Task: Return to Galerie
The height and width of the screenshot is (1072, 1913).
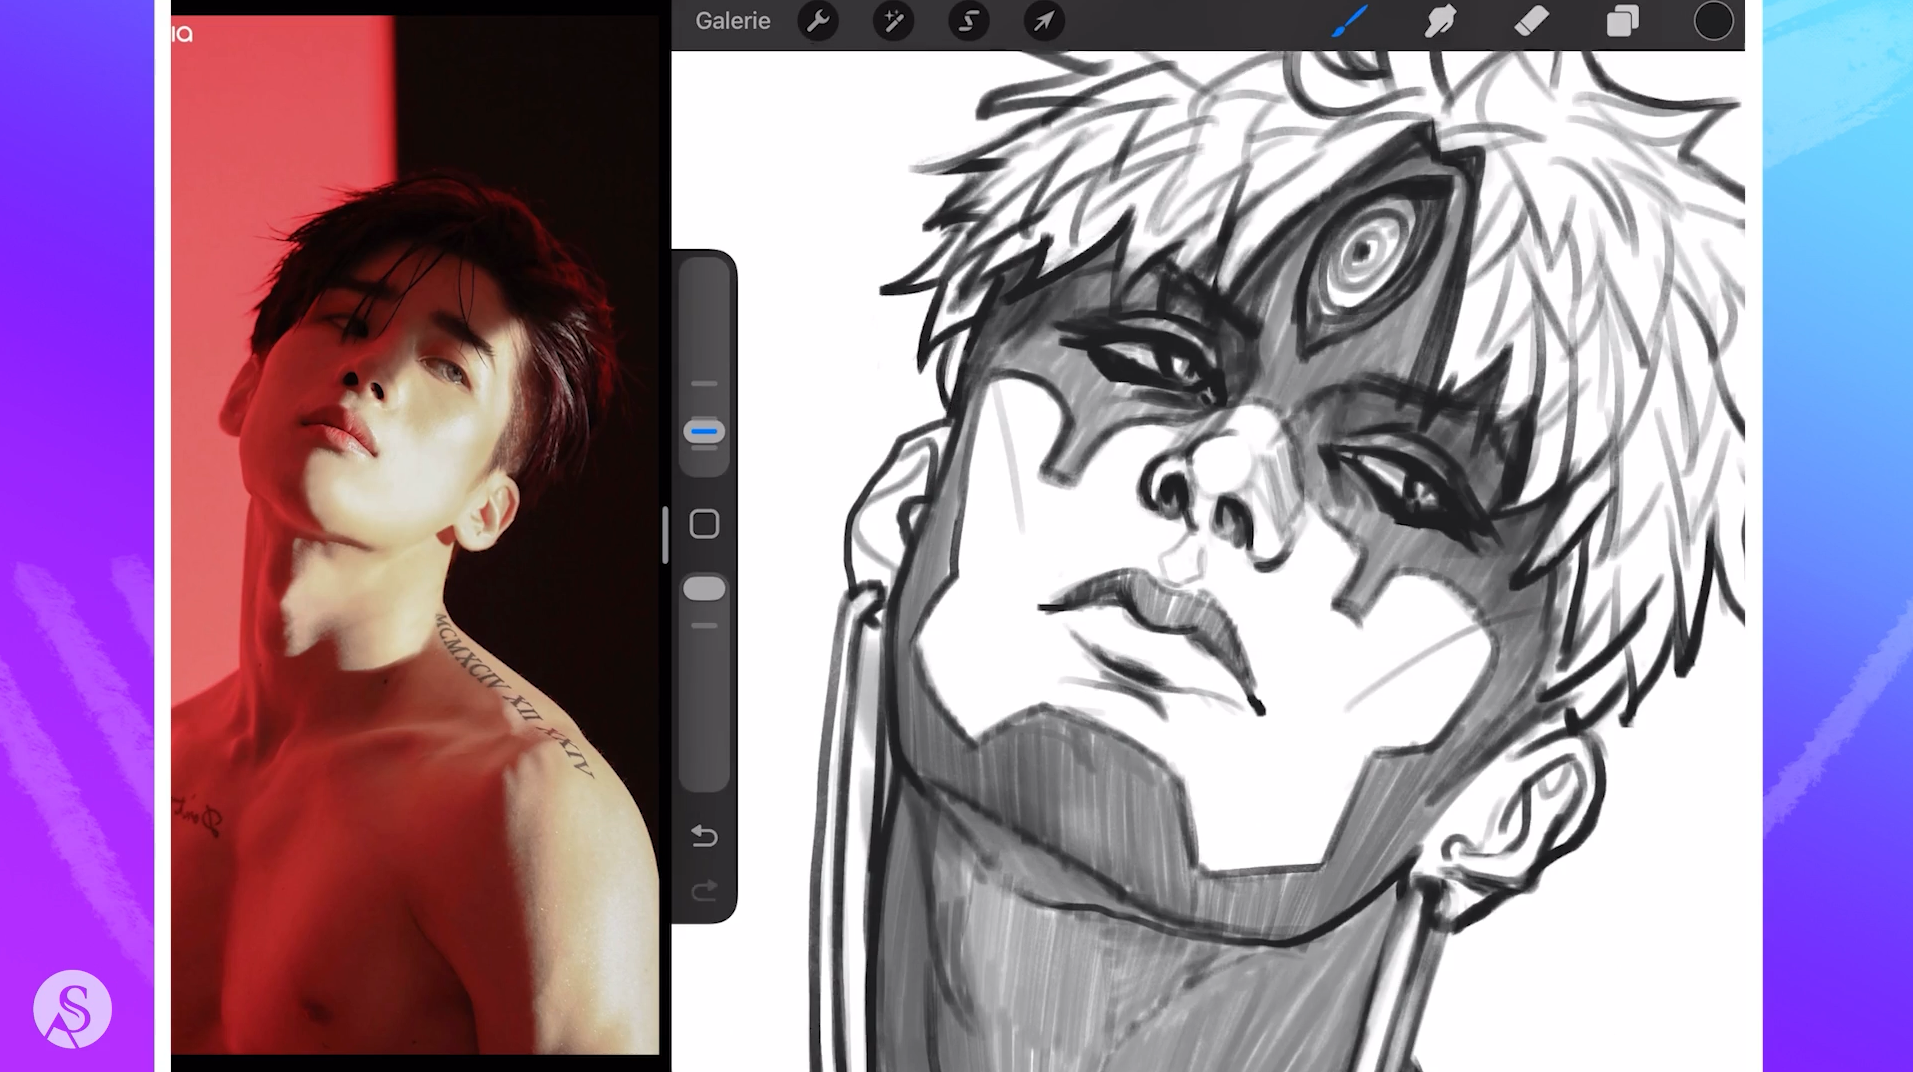Action: (x=733, y=21)
